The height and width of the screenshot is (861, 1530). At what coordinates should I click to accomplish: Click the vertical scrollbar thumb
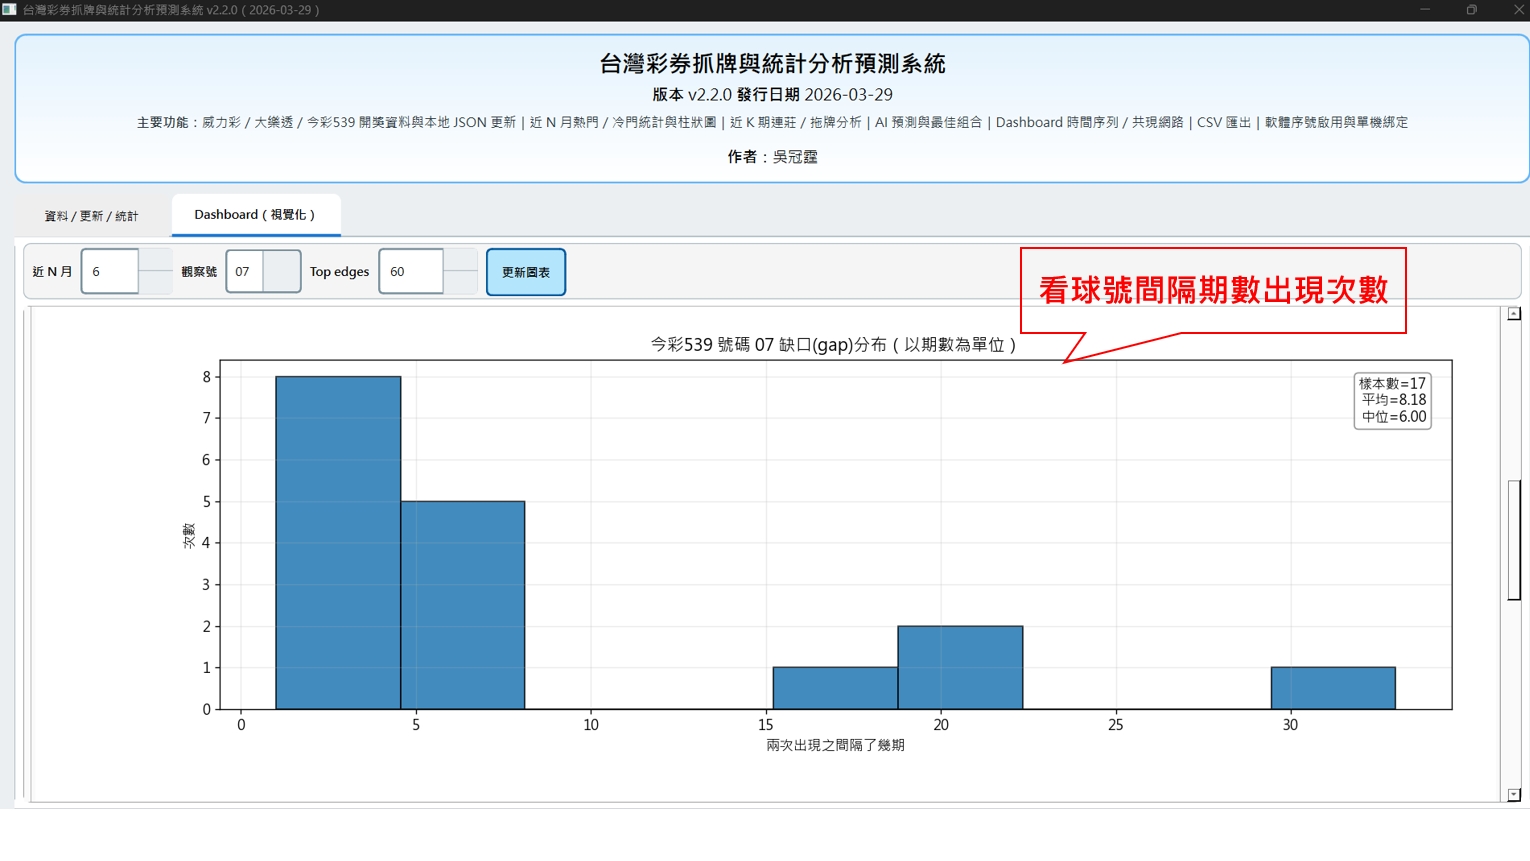tap(1514, 540)
